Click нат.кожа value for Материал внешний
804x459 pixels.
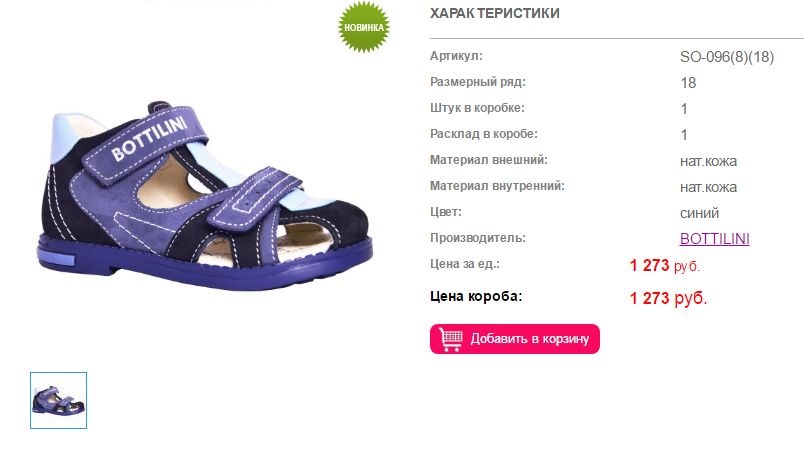pos(708,162)
